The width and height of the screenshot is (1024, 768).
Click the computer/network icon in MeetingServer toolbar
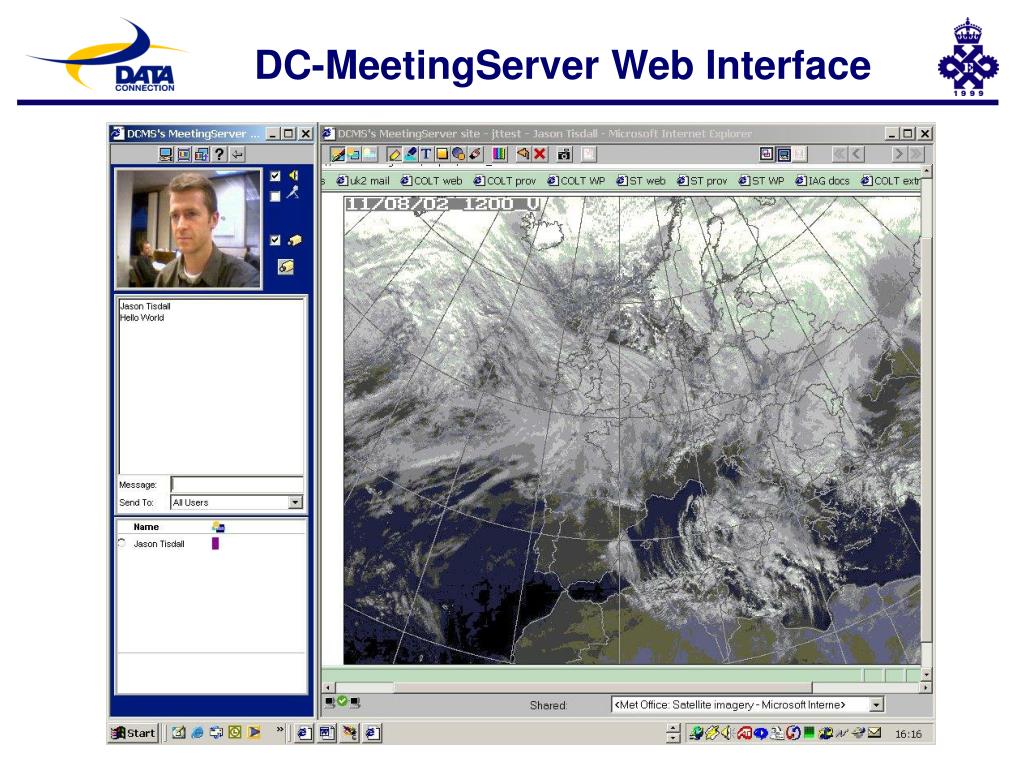pyautogui.click(x=166, y=154)
